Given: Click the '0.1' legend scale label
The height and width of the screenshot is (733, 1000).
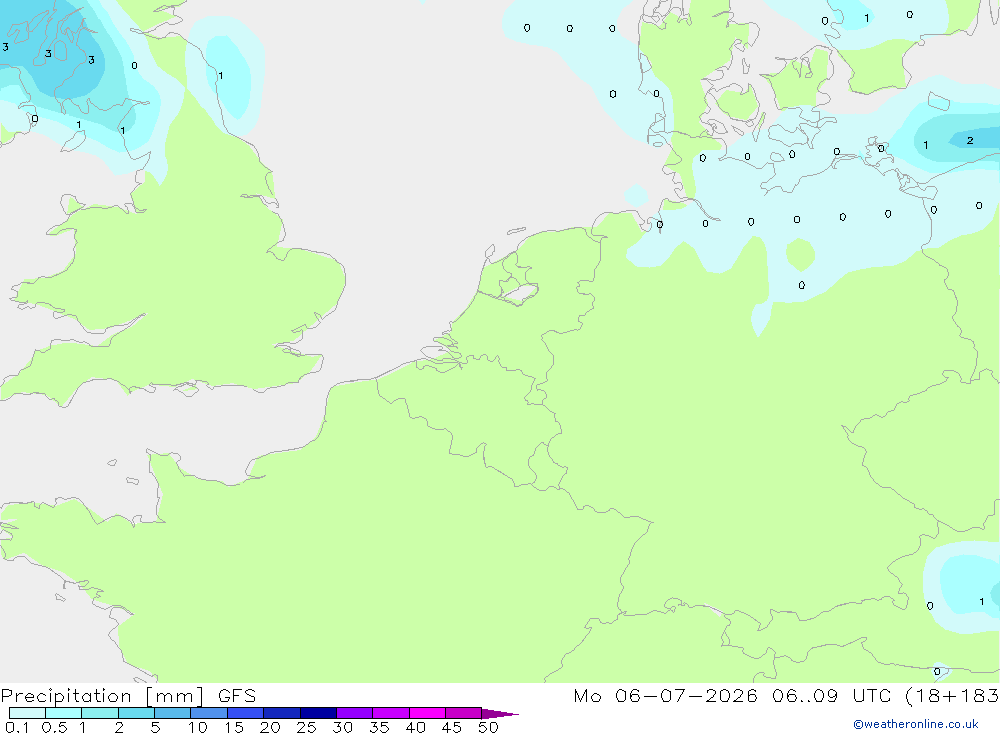Looking at the screenshot, I should (x=17, y=727).
